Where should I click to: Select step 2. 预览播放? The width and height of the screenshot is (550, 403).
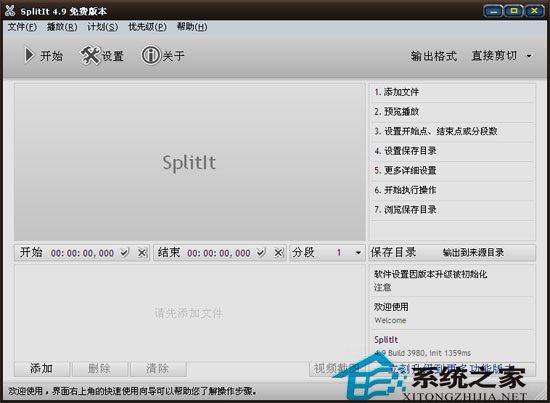pyautogui.click(x=452, y=112)
